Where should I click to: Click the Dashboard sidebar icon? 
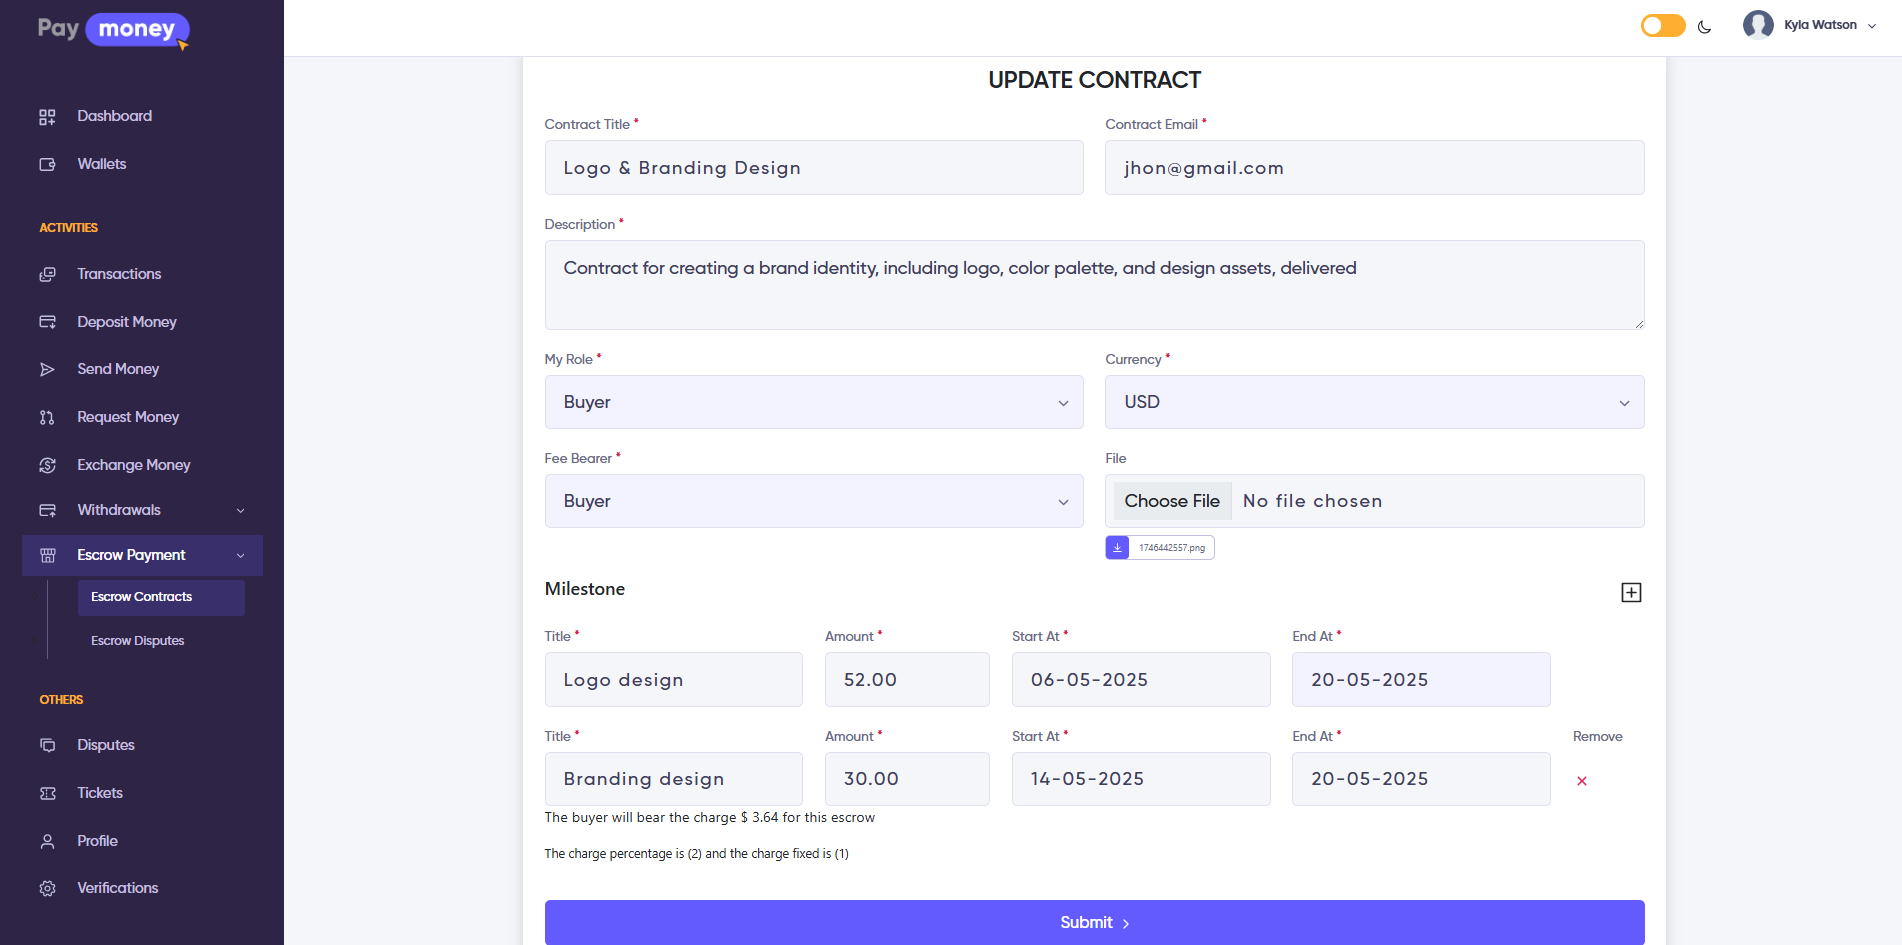47,117
